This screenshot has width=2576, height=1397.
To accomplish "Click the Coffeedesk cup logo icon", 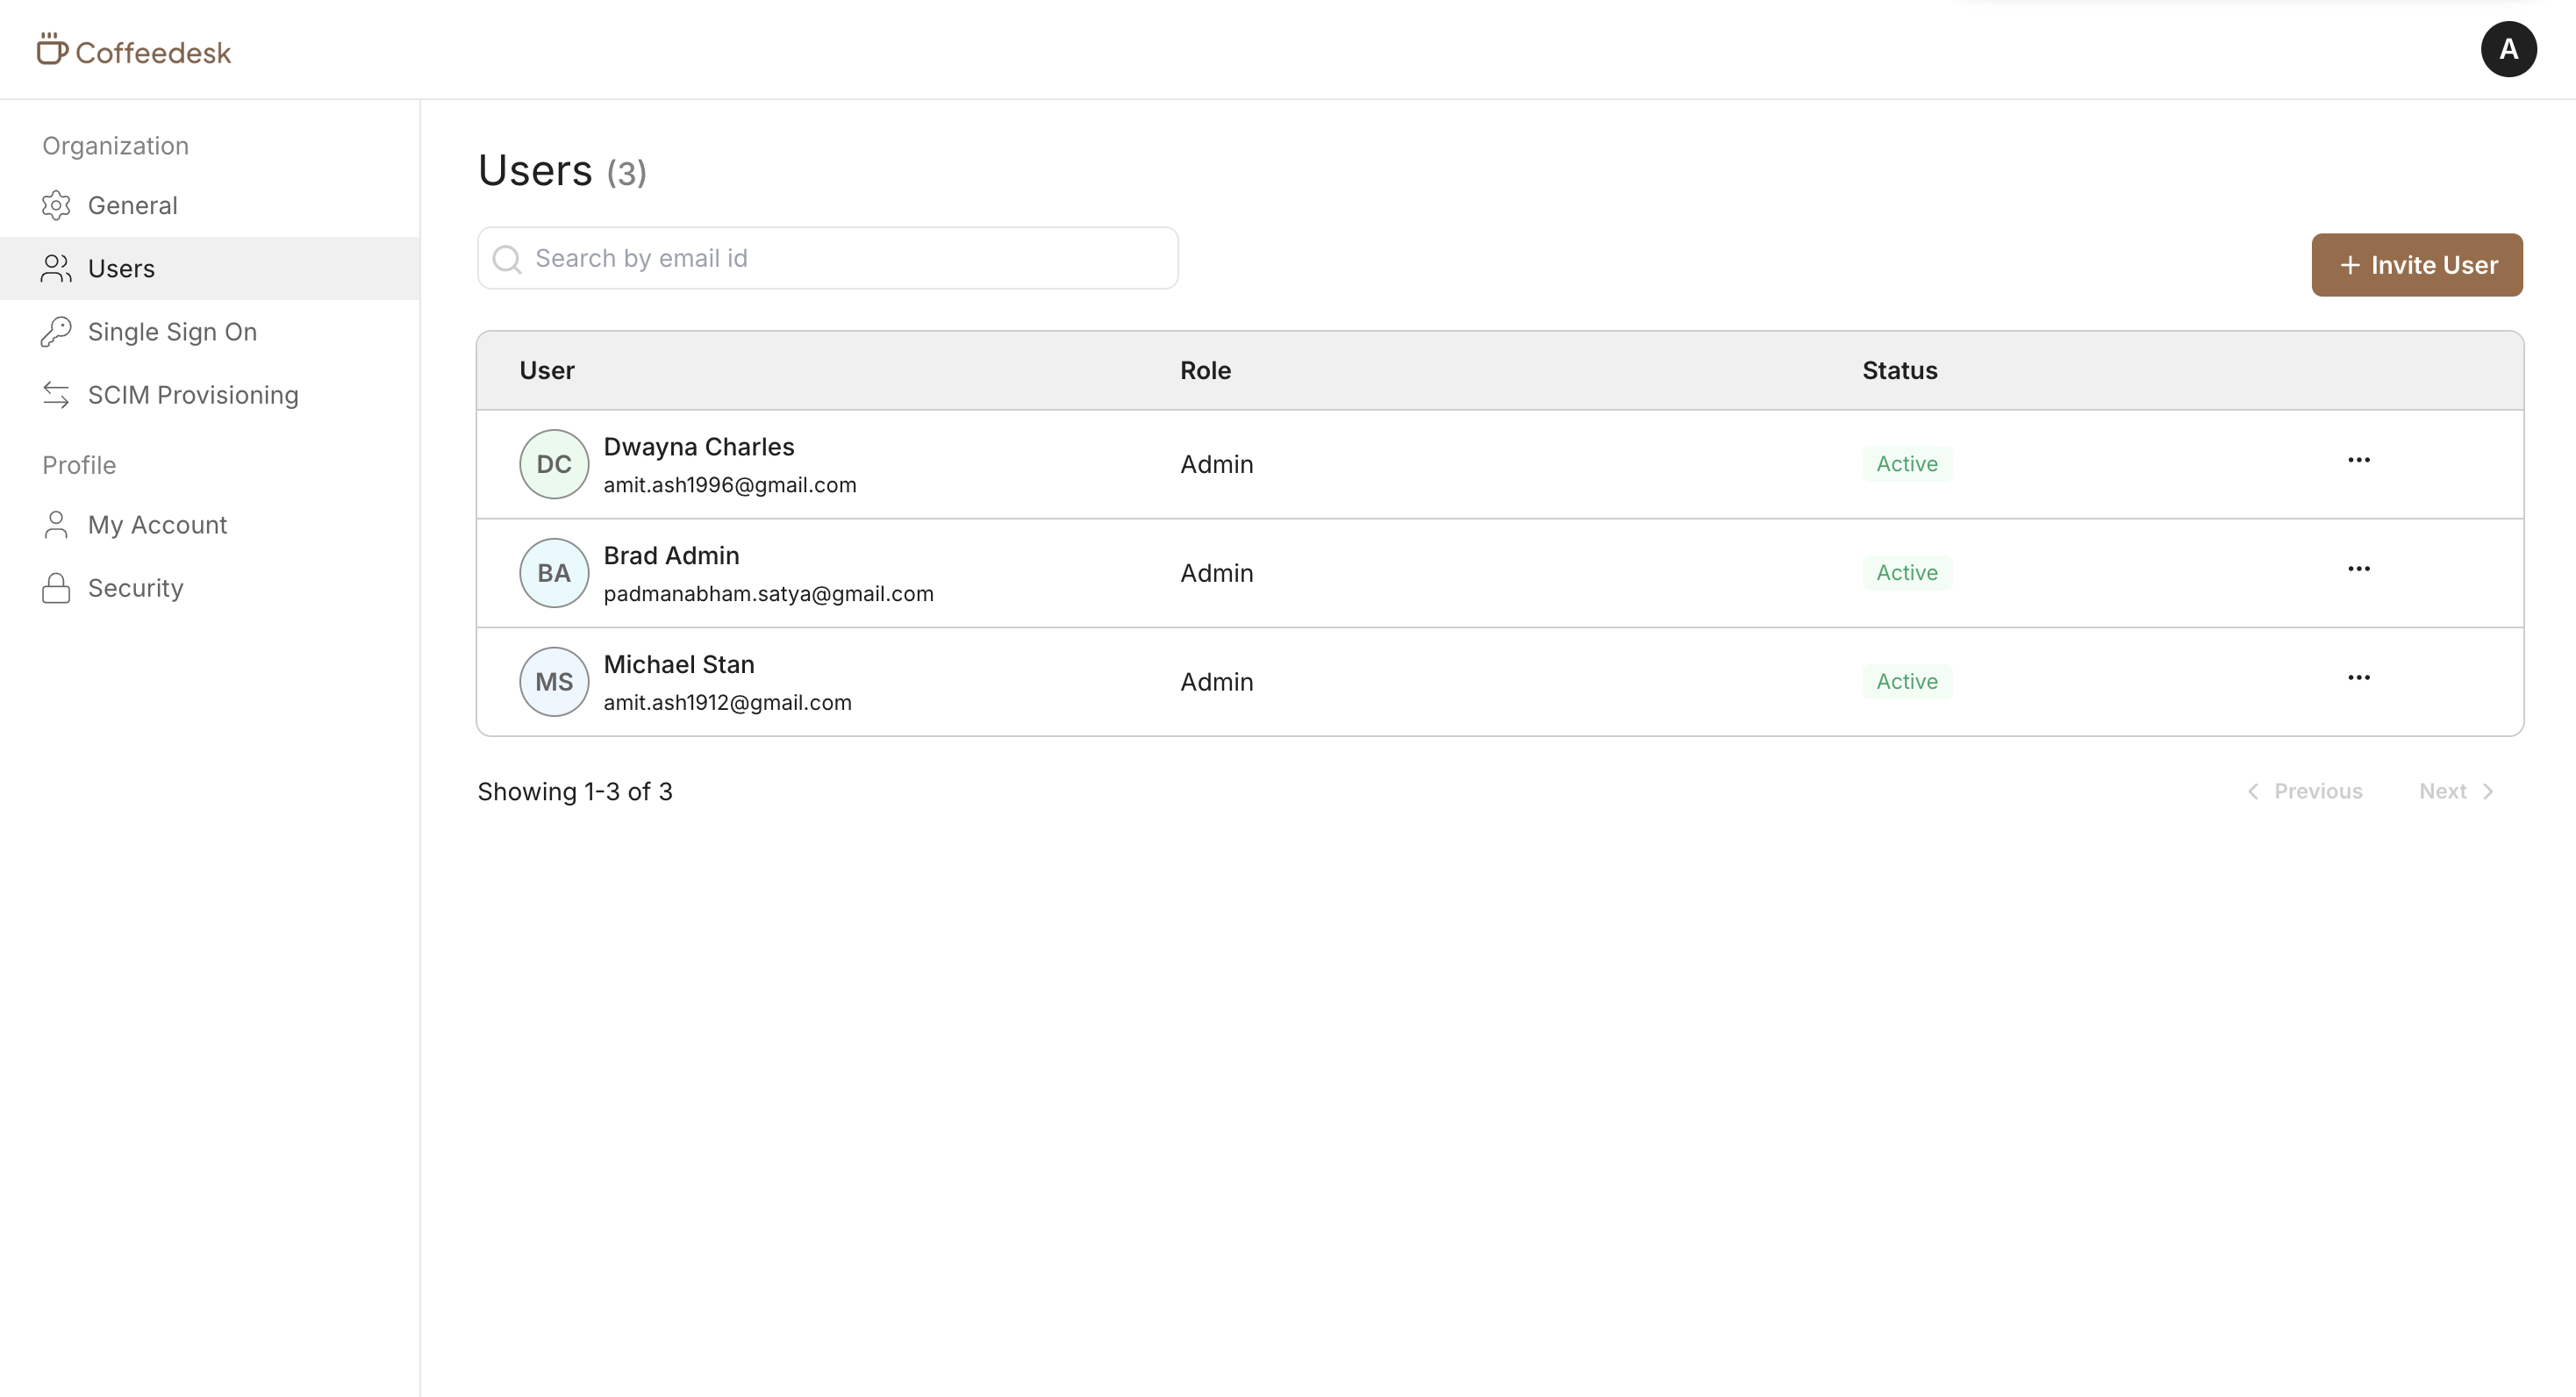I will pyautogui.click(x=52, y=49).
